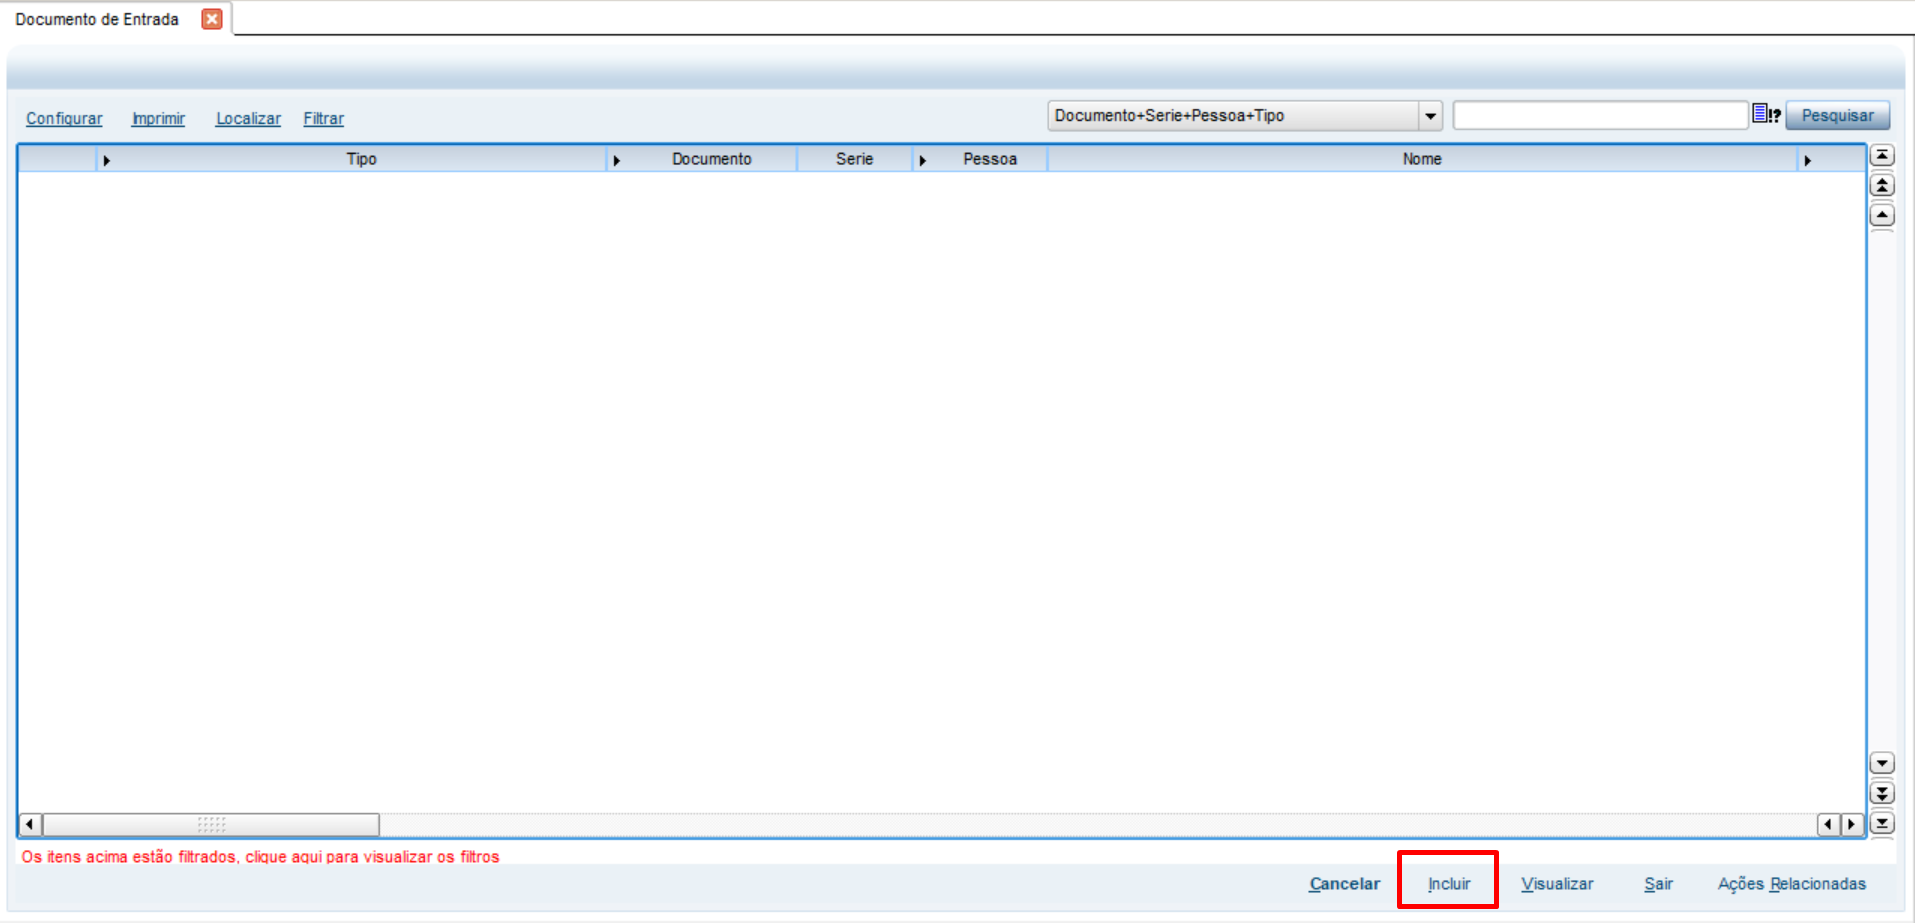The width and height of the screenshot is (1915, 923).
Task: Close the Documento de Entrada tab
Action: pyautogui.click(x=212, y=19)
